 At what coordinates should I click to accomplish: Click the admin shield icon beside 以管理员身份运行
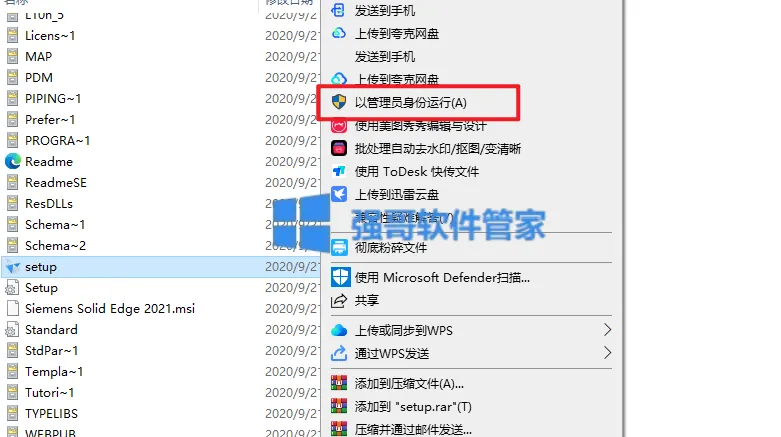pyautogui.click(x=339, y=102)
